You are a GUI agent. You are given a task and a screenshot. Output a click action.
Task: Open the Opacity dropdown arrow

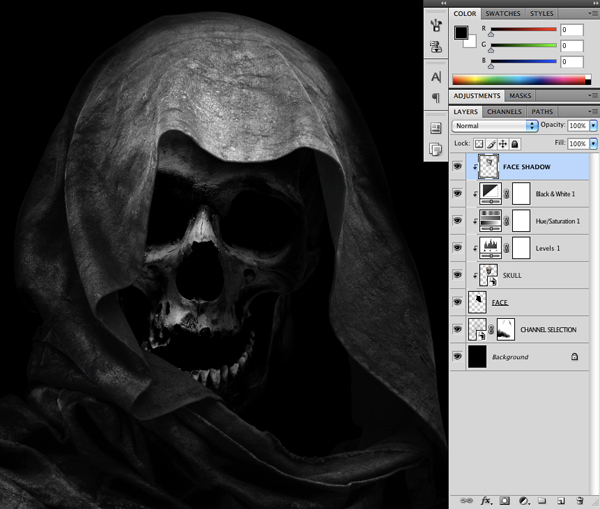(594, 126)
